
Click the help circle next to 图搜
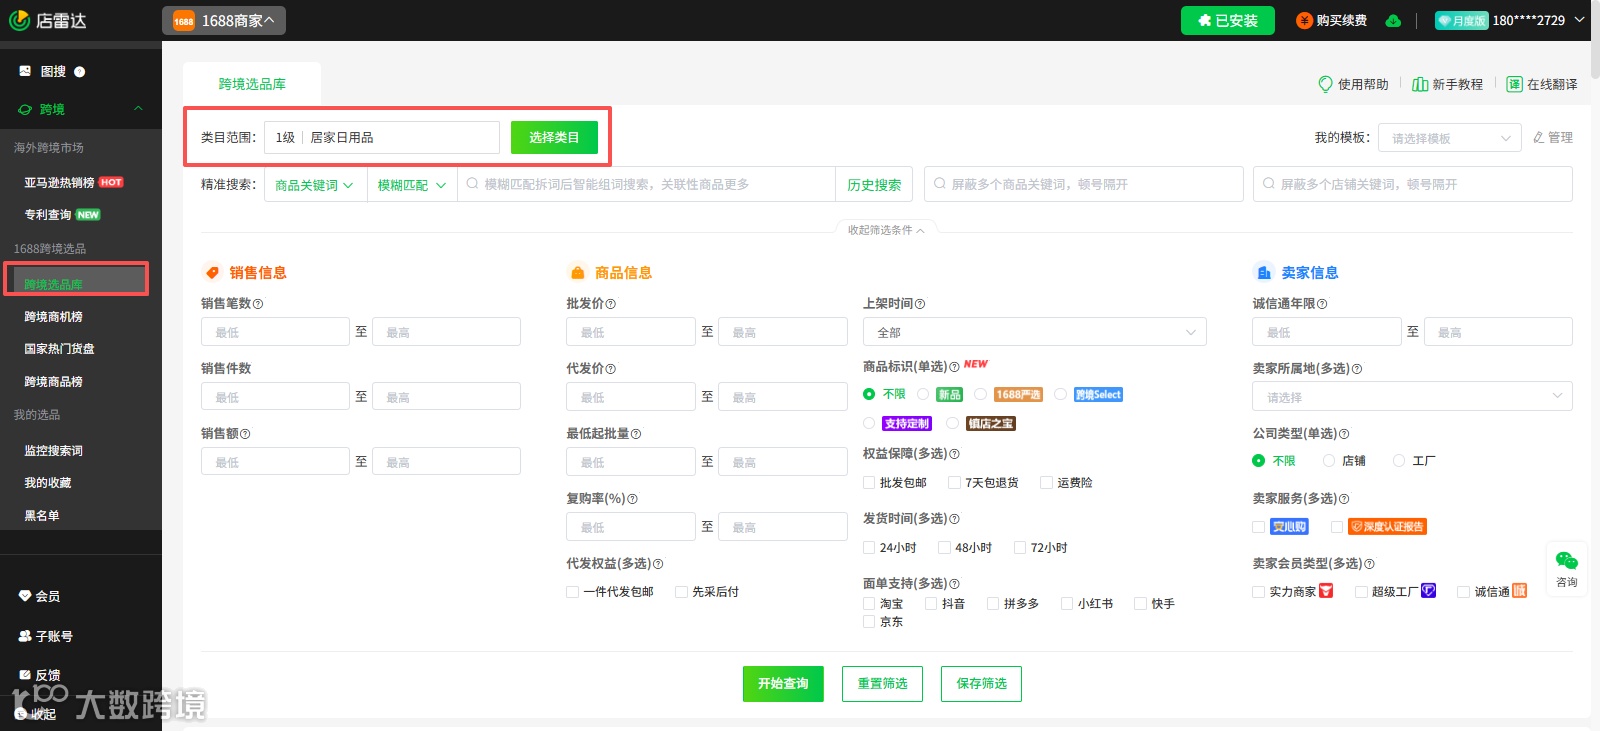pyautogui.click(x=80, y=72)
